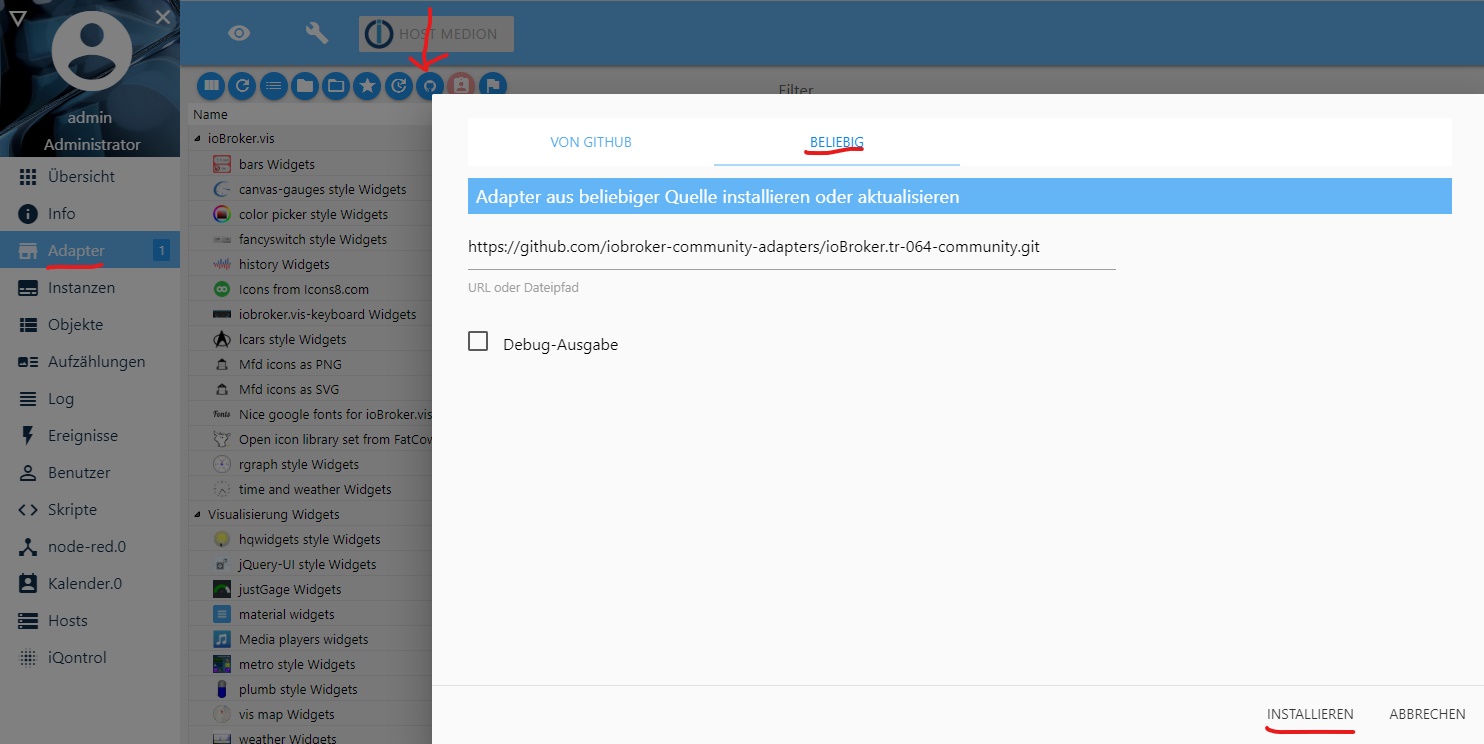Collapse the Visualisierung Widgets group
This screenshot has height=744, width=1484.
[196, 513]
